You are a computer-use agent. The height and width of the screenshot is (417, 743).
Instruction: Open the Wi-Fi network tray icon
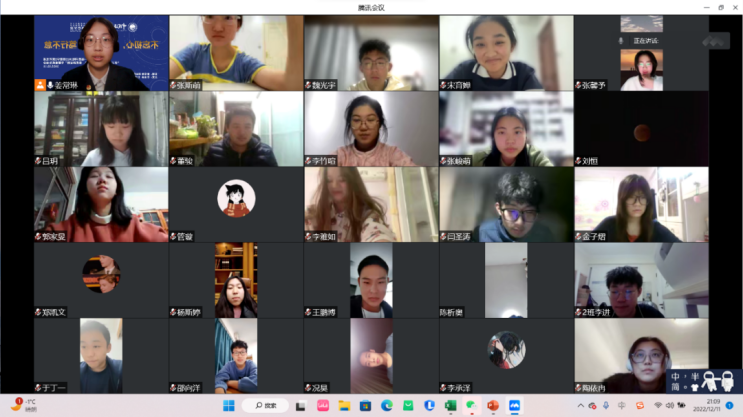click(657, 405)
